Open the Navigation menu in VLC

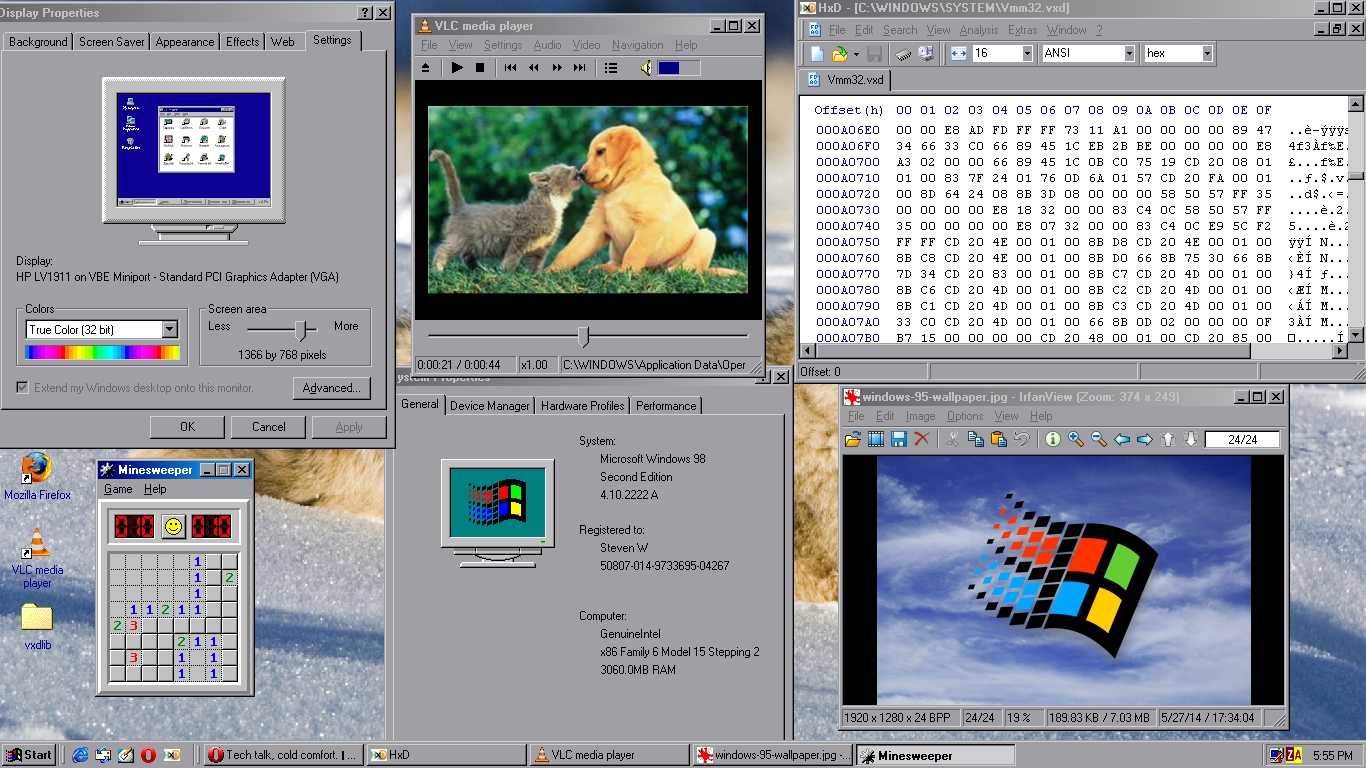638,45
